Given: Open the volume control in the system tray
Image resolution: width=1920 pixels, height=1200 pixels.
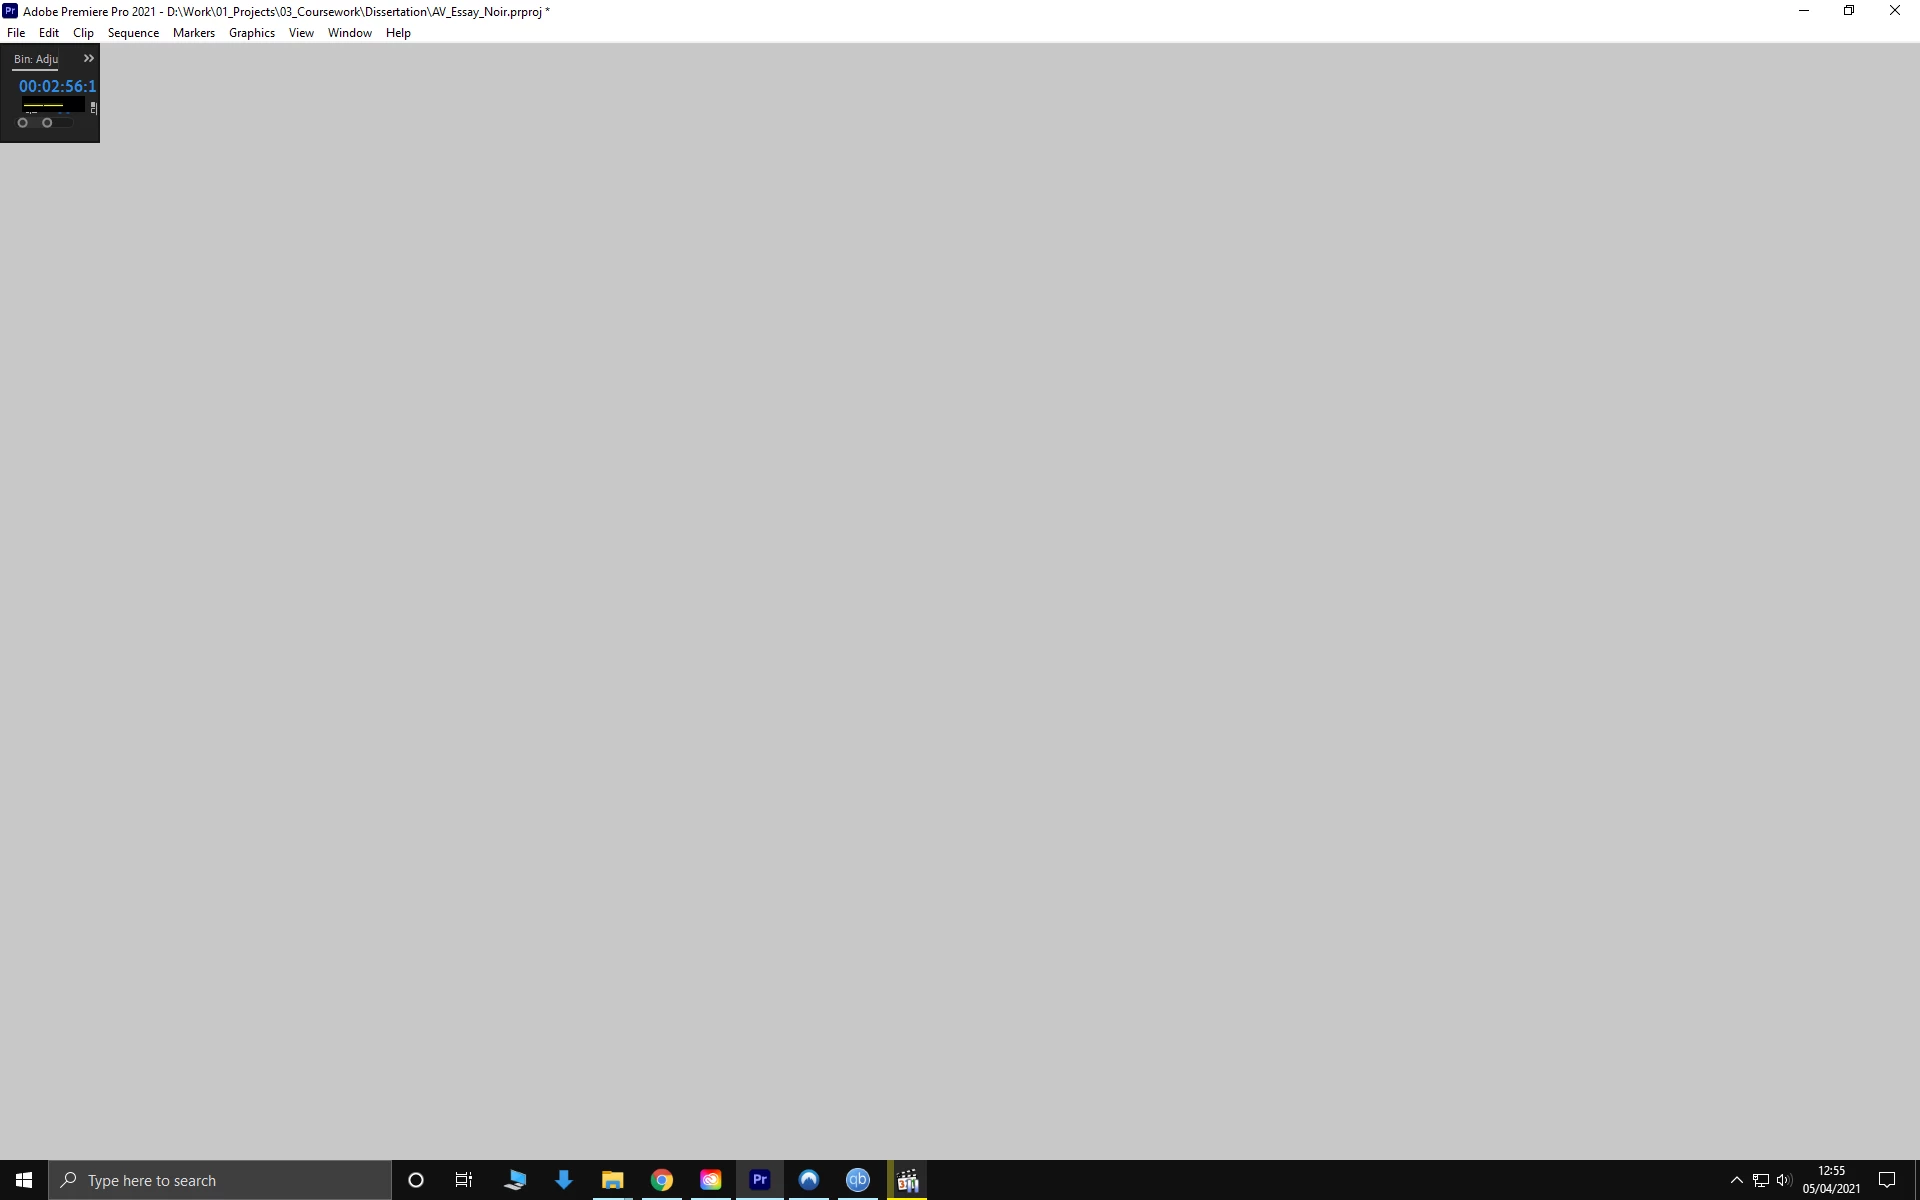Looking at the screenshot, I should coord(1784,1180).
